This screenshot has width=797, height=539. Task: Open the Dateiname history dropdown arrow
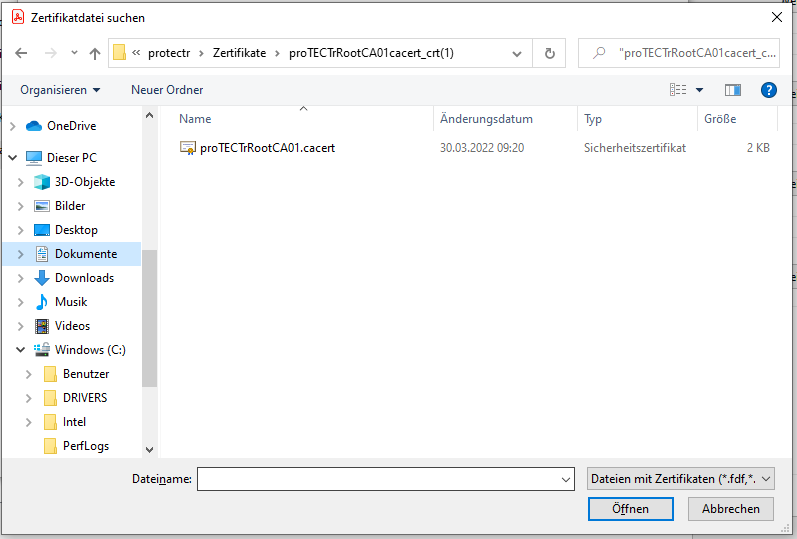pyautogui.click(x=566, y=480)
